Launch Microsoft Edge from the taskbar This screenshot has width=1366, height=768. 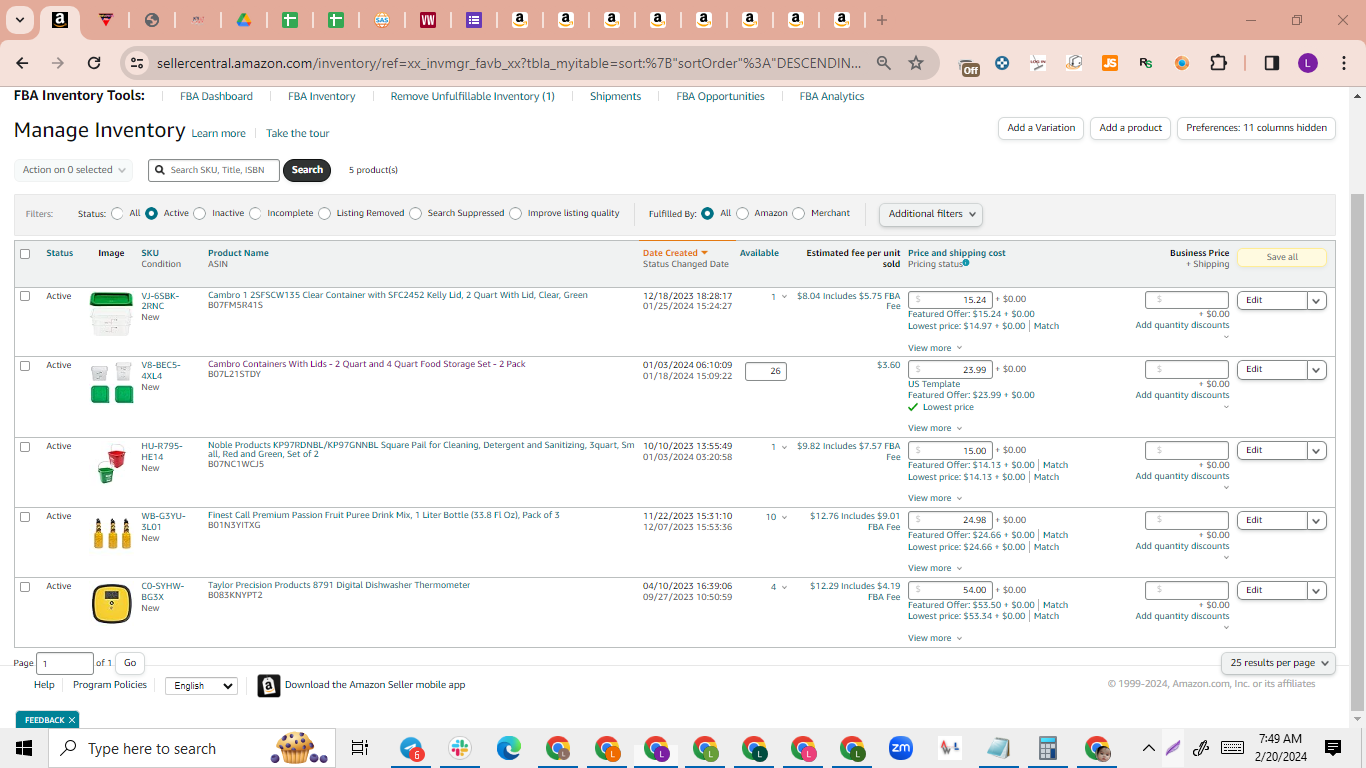[509, 748]
